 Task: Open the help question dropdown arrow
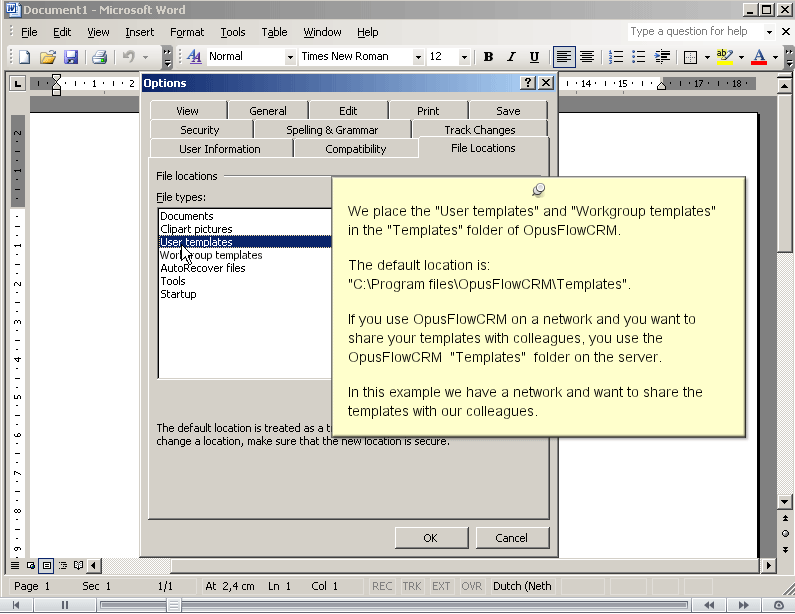coord(769,32)
